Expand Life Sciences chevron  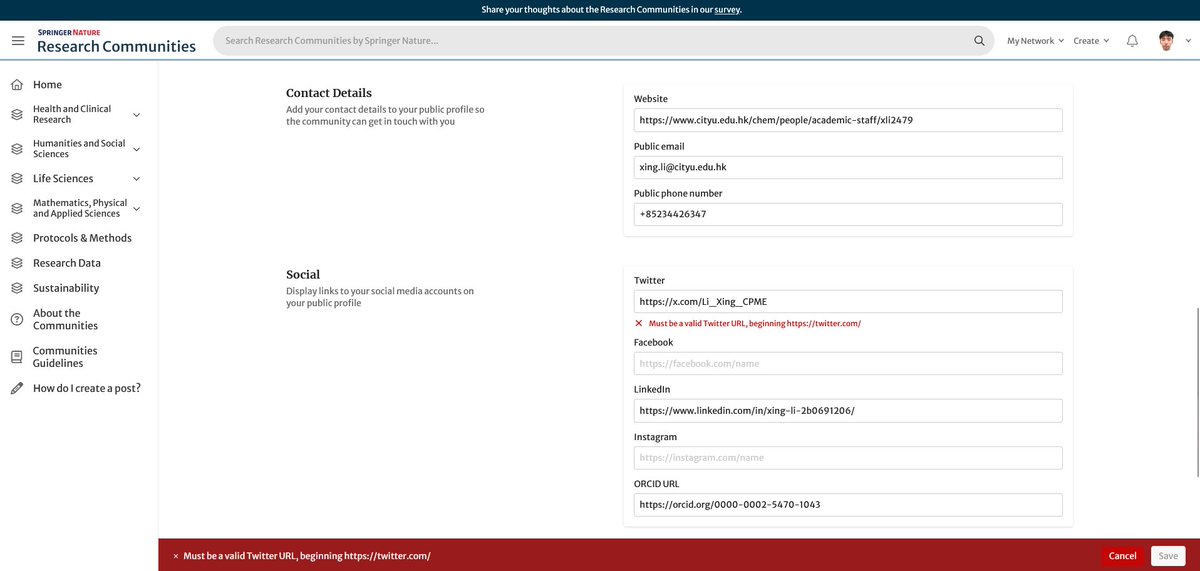(x=137, y=179)
